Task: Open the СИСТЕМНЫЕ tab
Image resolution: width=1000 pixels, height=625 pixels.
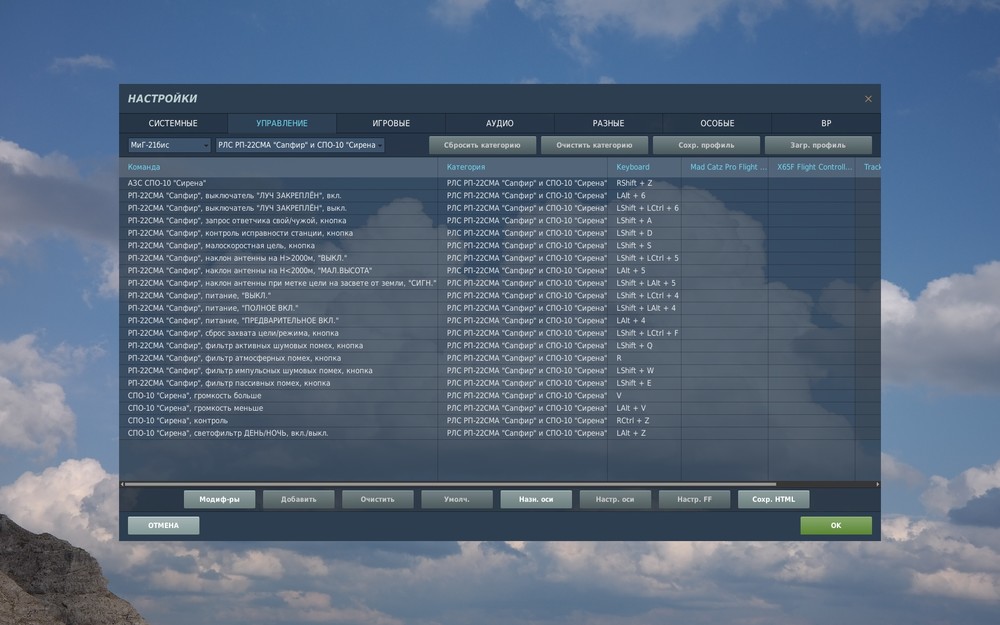Action: point(173,123)
